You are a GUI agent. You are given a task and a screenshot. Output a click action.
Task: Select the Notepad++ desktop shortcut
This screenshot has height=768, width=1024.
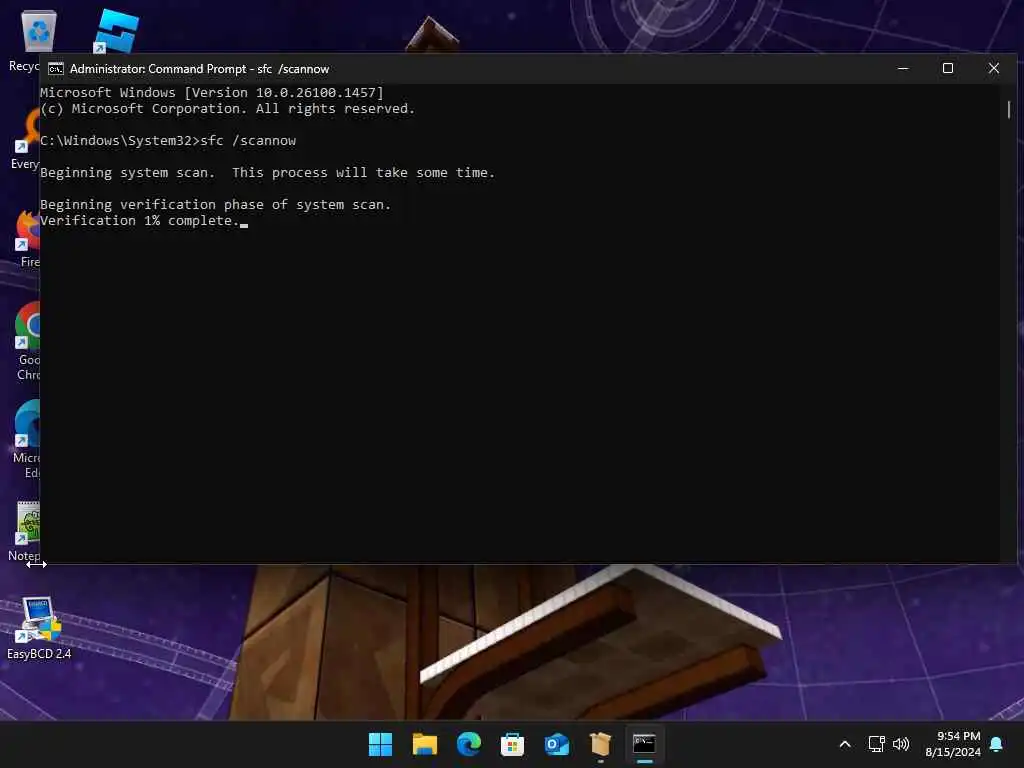(x=24, y=532)
